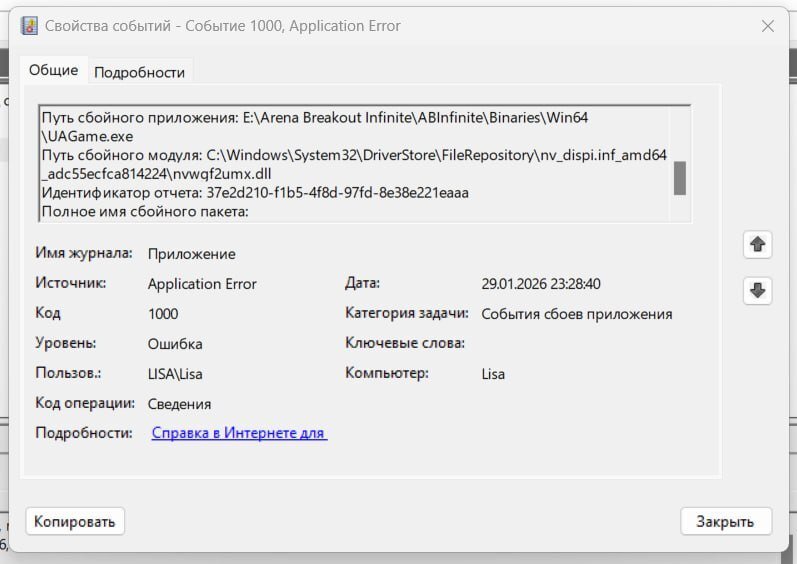Select the Код операции value Сведения
The height and width of the screenshot is (564, 797).
click(179, 404)
